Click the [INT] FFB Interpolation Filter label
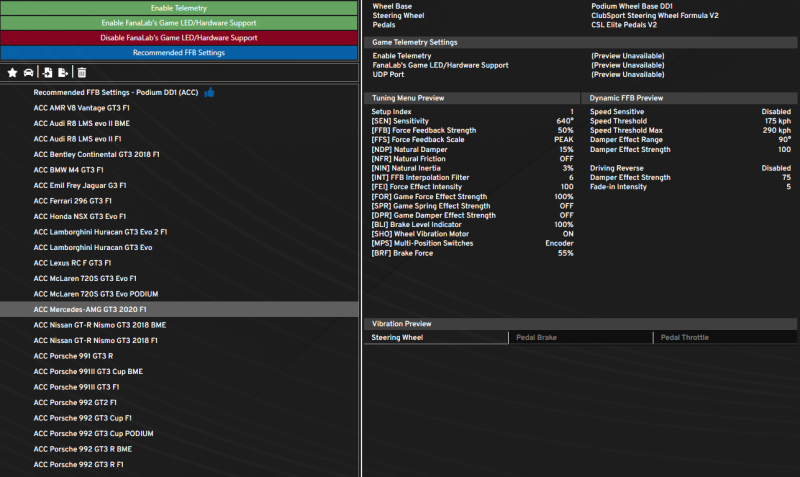Image resolution: width=800 pixels, height=477 pixels. point(420,178)
